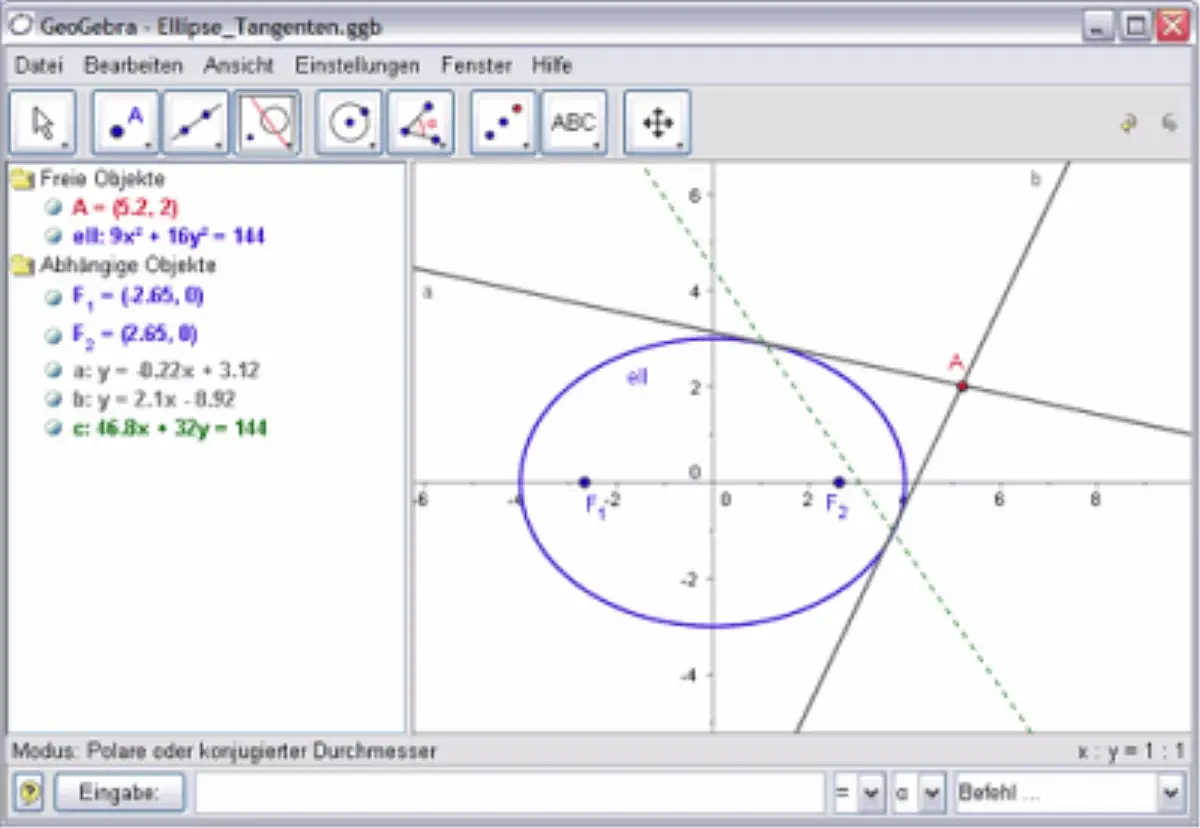Open the Ansicht menu
The height and width of the screenshot is (828, 1200).
pyautogui.click(x=238, y=66)
